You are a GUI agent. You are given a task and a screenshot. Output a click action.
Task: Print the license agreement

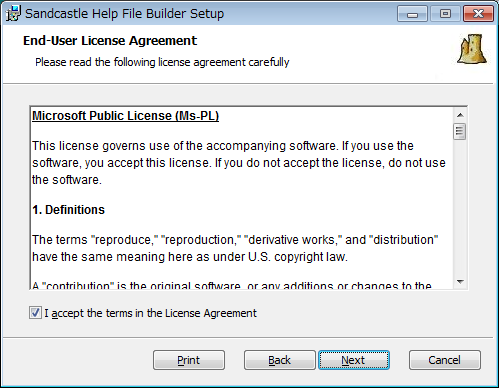coord(189,360)
